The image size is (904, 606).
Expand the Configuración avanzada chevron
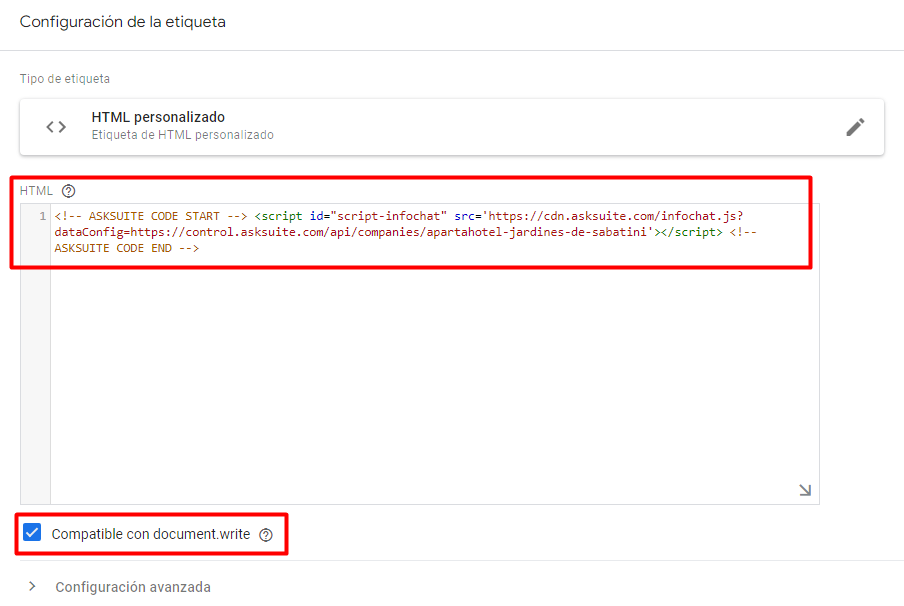pos(32,586)
